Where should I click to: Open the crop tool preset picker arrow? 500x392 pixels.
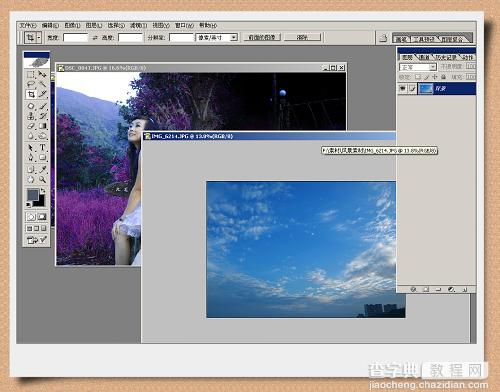[x=39, y=38]
